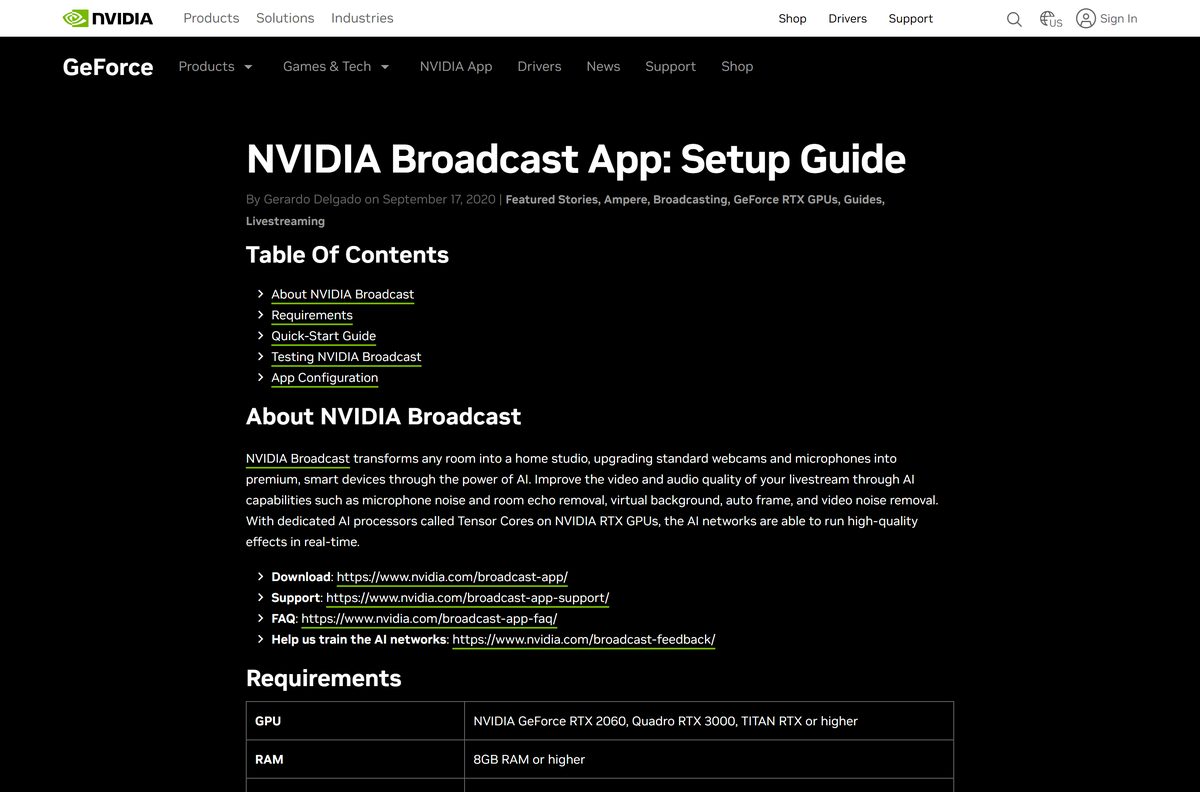
Task: Go to Shop in top bar
Action: point(792,19)
